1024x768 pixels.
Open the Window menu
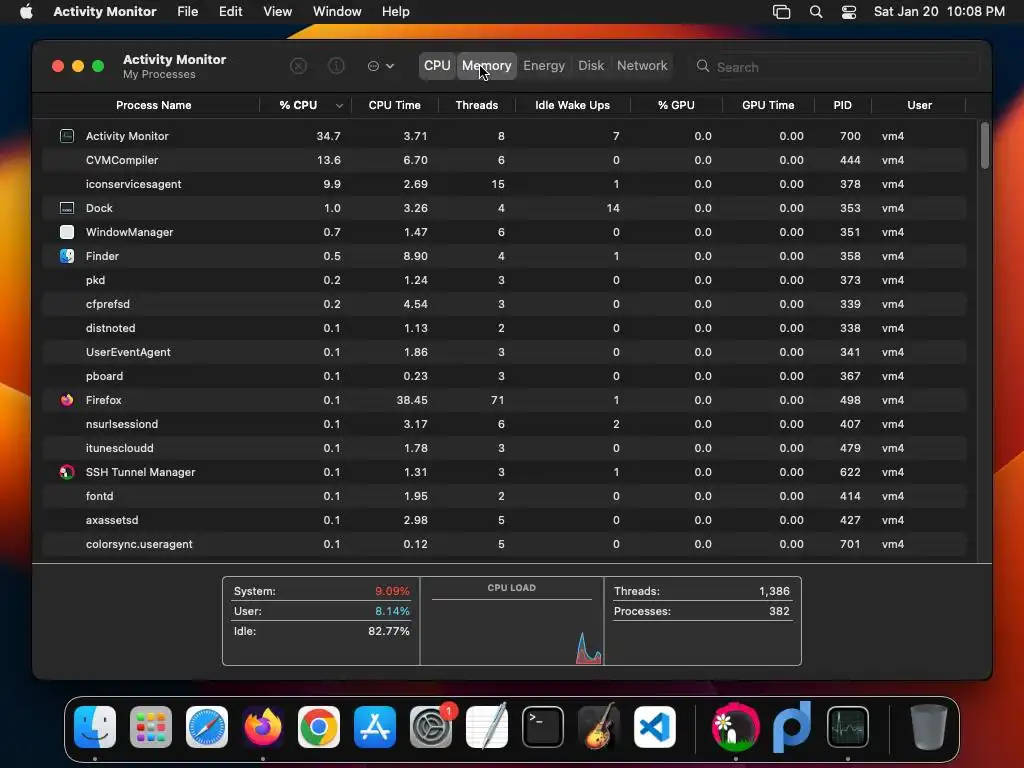coord(337,12)
